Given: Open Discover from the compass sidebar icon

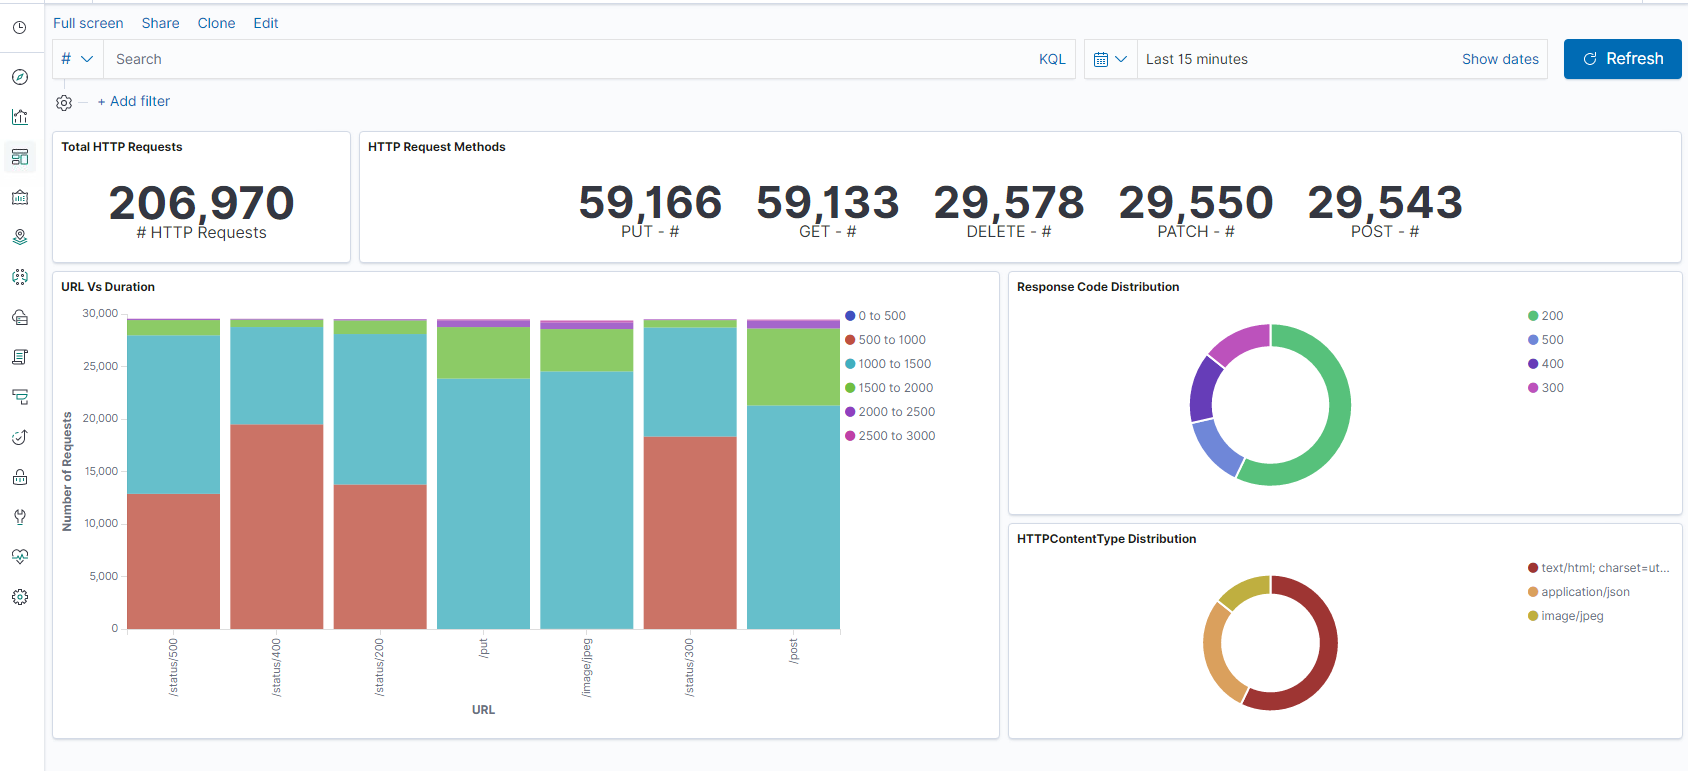Looking at the screenshot, I should pyautogui.click(x=20, y=77).
